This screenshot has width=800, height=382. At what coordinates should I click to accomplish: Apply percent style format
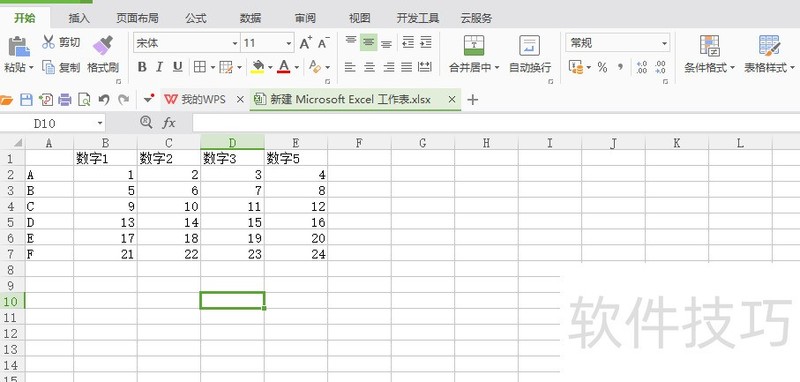pos(603,67)
